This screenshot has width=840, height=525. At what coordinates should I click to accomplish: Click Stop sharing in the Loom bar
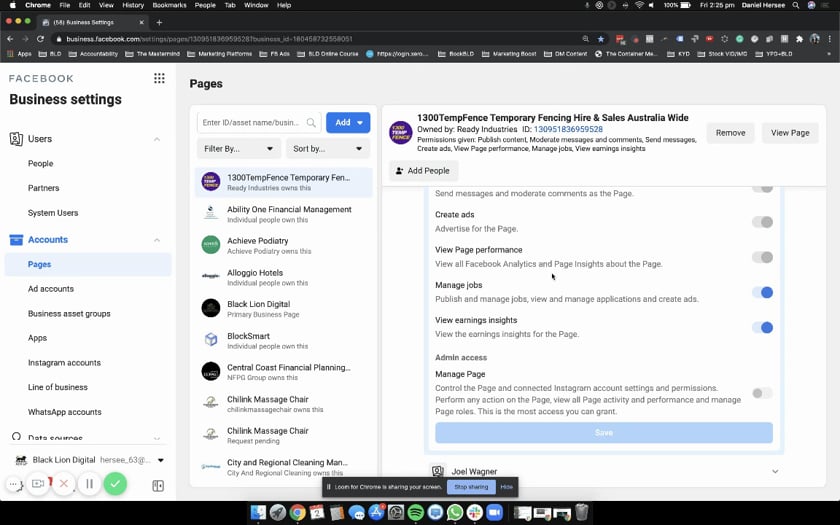471,487
